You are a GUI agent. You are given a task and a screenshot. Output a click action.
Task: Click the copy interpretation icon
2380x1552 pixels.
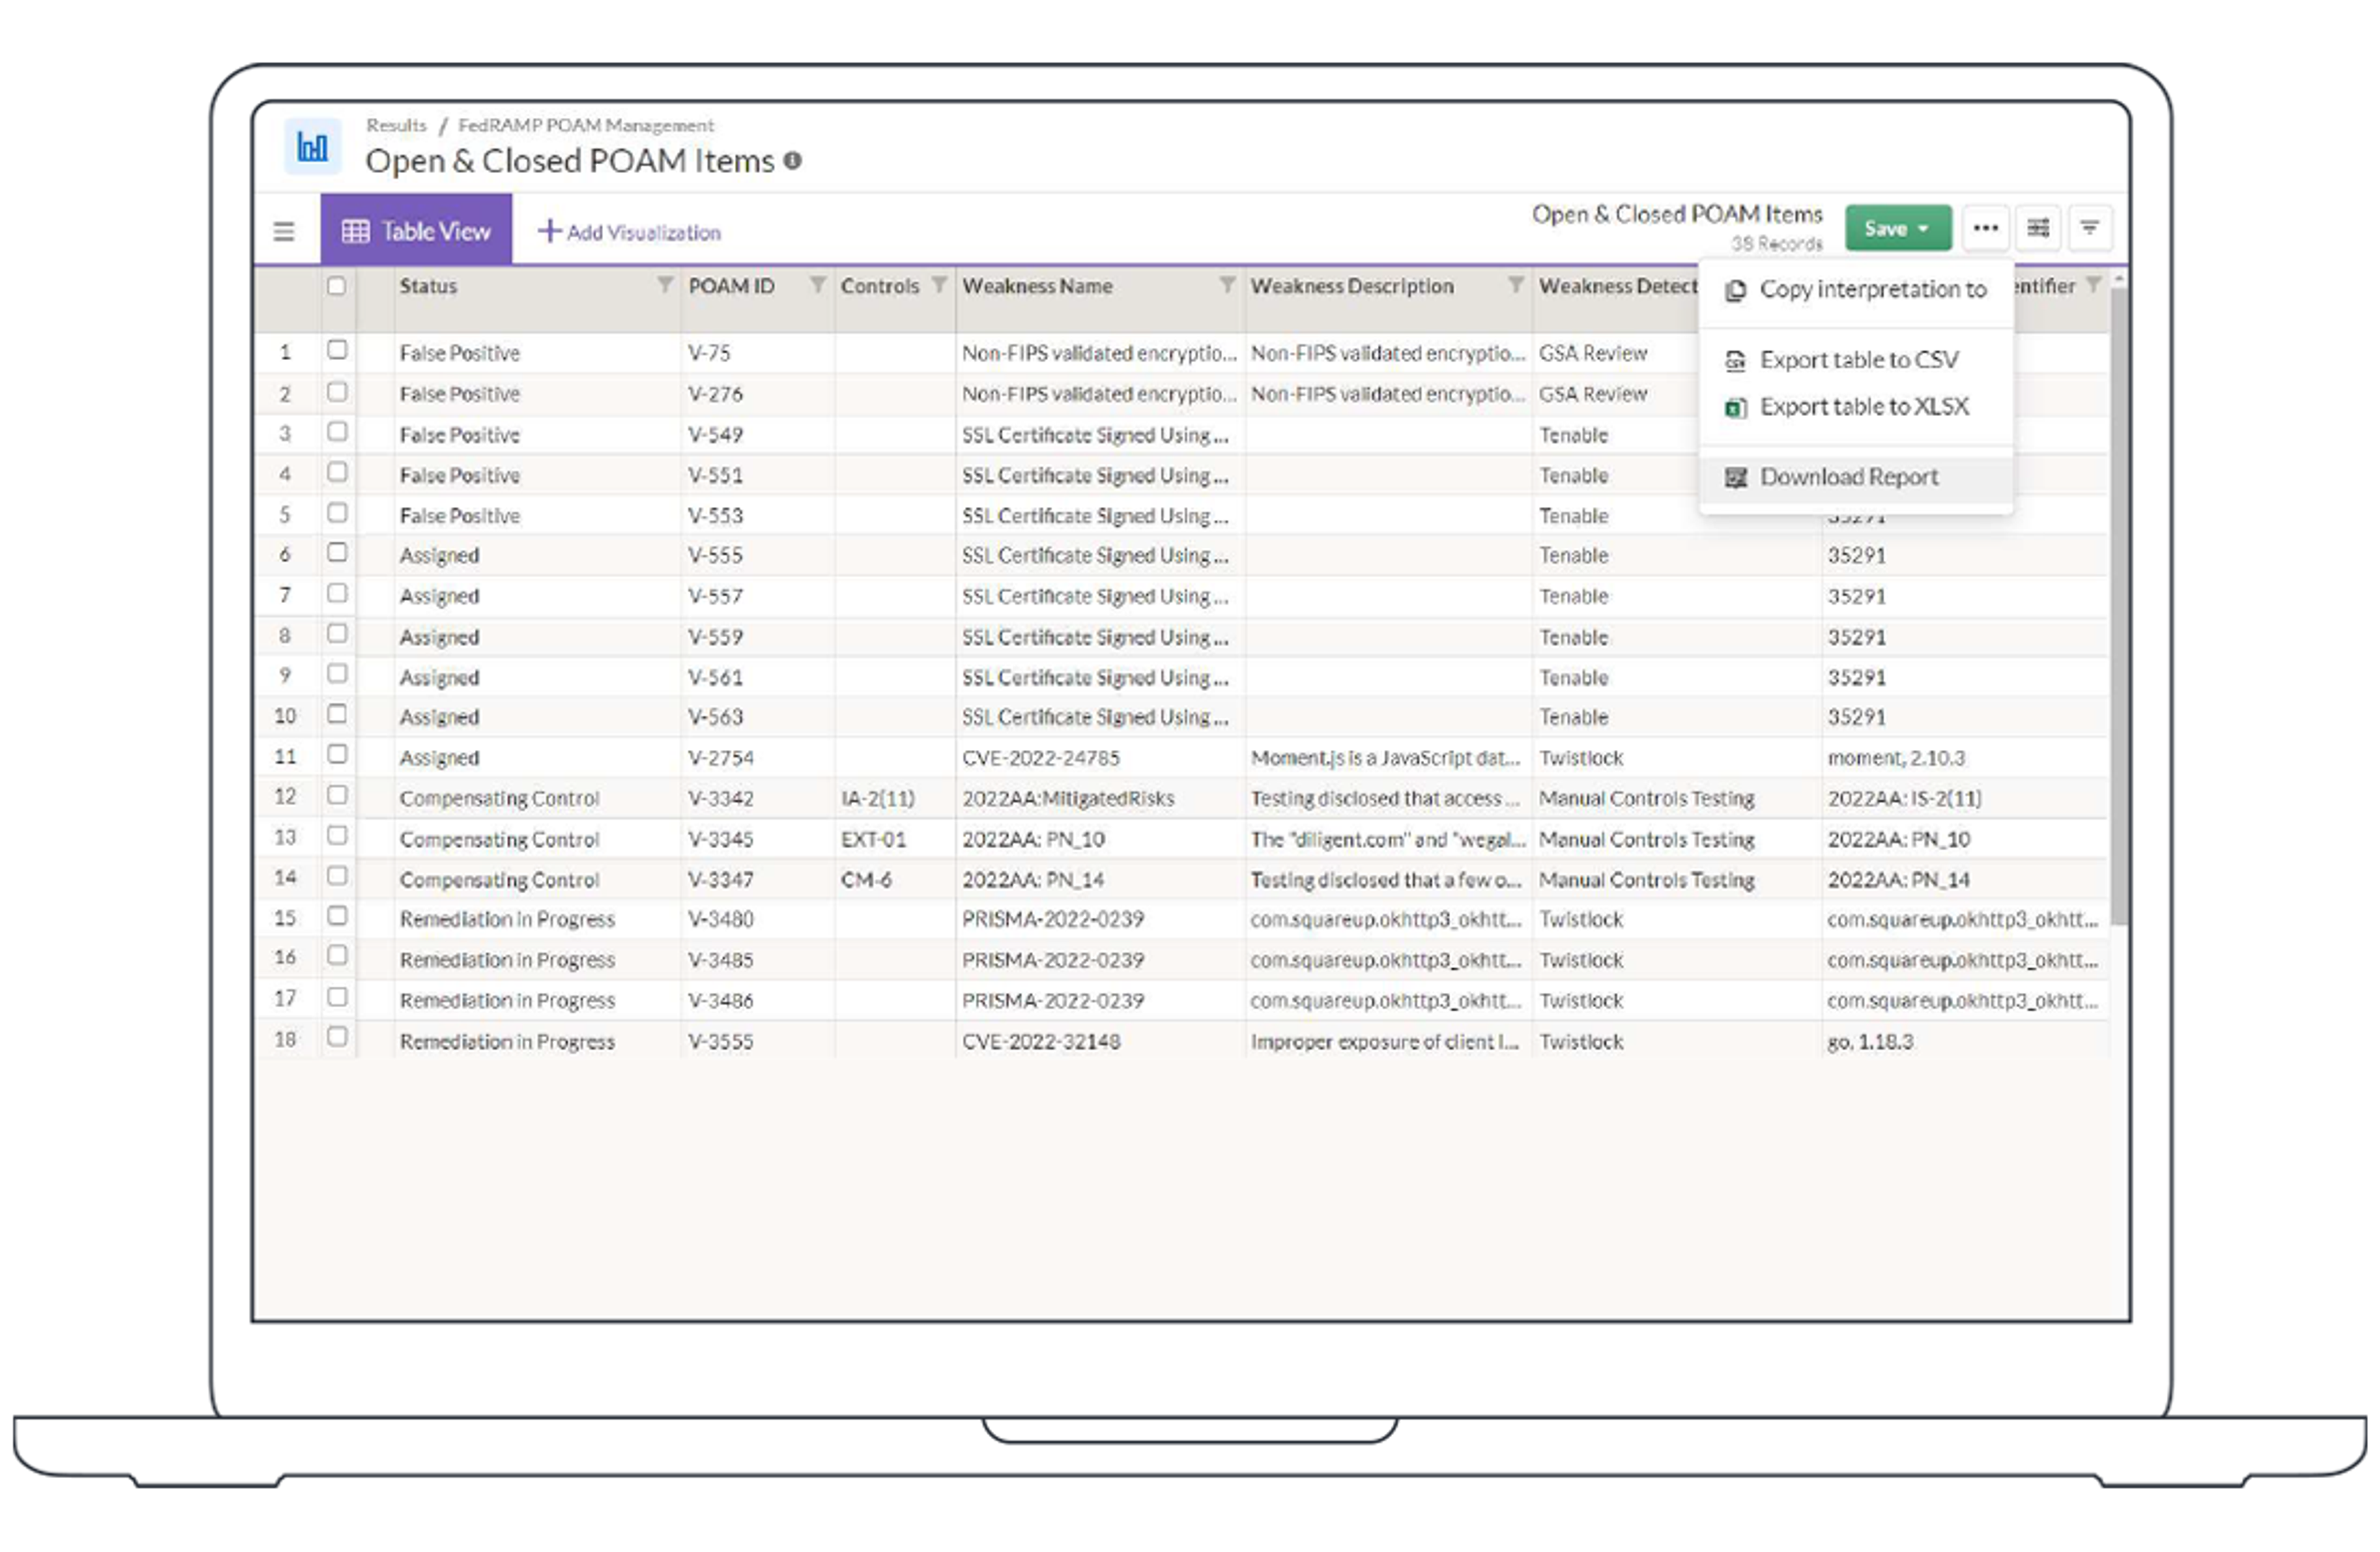tap(1736, 290)
